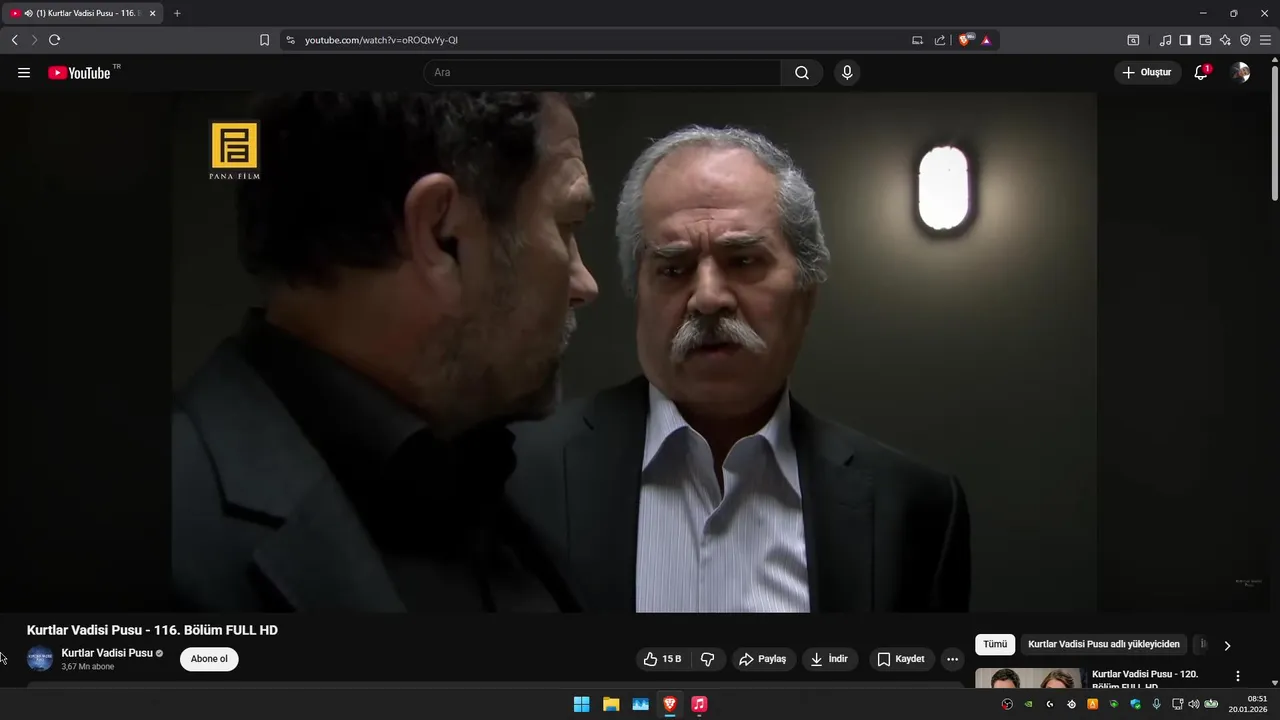Open Brave browser taskbar icon
1280x720 pixels.
[x=670, y=704]
